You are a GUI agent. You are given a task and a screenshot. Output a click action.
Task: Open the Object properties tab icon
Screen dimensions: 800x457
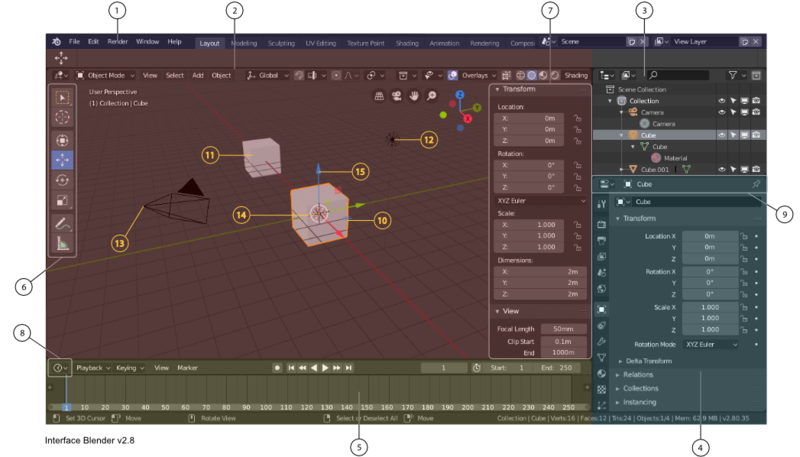coord(602,309)
